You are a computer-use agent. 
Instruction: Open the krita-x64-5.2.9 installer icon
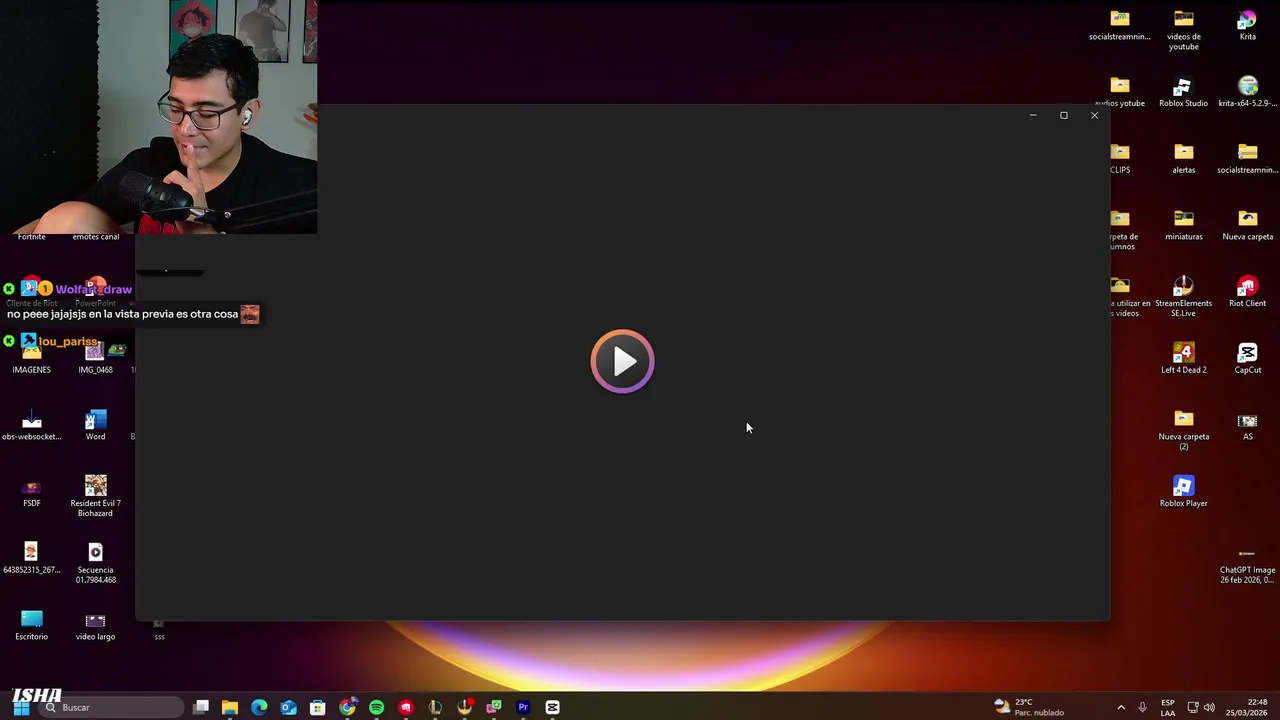(1247, 93)
